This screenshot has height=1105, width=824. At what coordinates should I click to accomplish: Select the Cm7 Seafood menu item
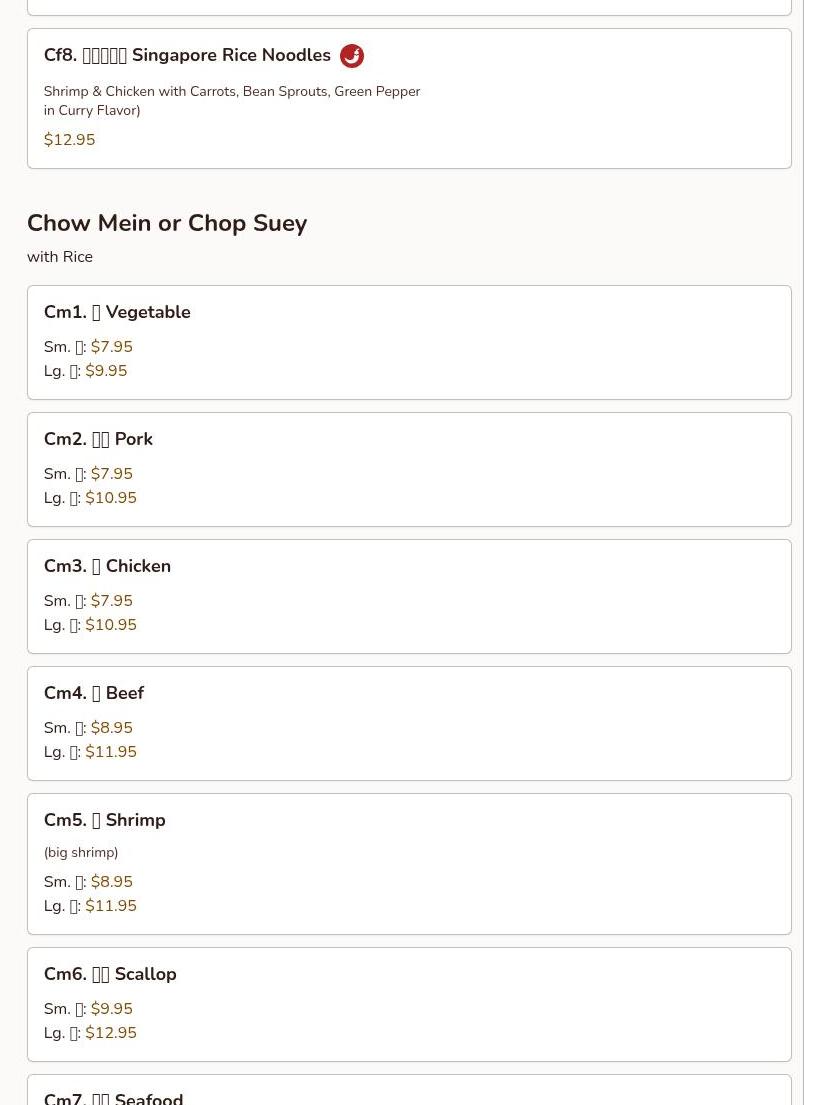pyautogui.click(x=113, y=1097)
